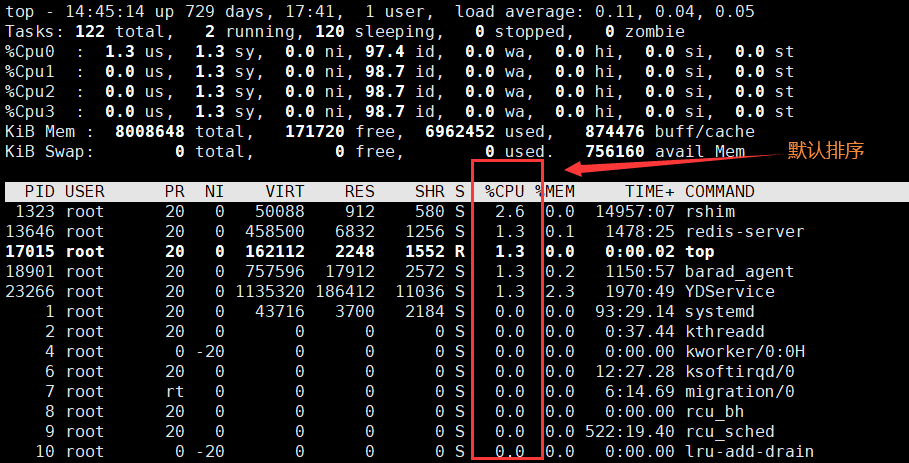Click the %Cpu0 label
Image resolution: width=909 pixels, height=463 pixels.
pos(30,51)
